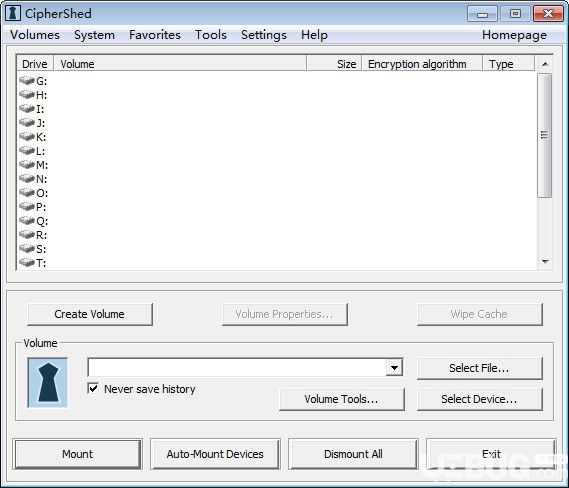Open the Tools menu
569x488 pixels.
[x=211, y=35]
